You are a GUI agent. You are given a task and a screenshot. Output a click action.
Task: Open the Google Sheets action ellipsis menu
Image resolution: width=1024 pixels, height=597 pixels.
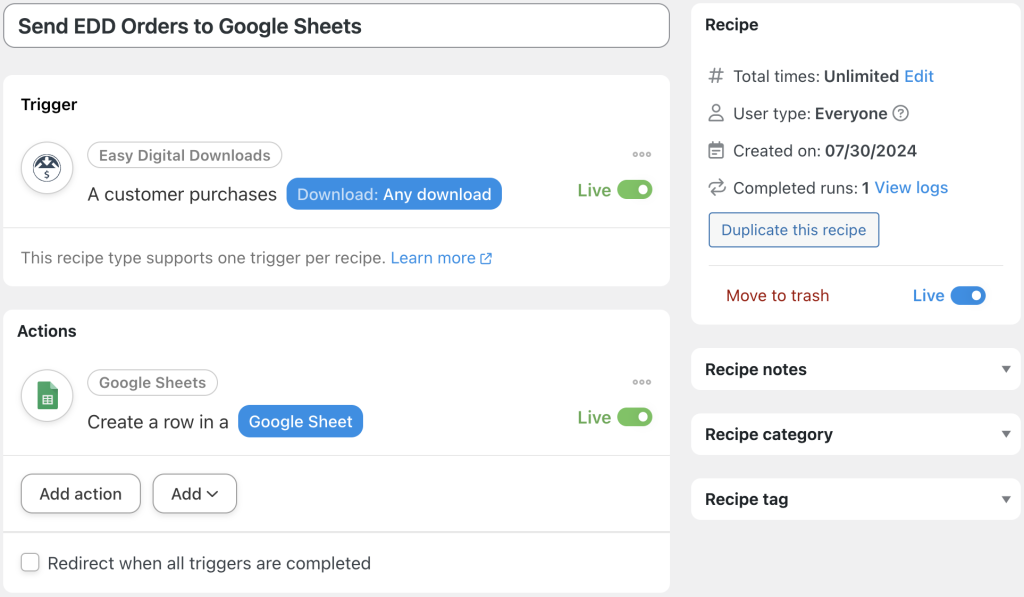(x=641, y=381)
